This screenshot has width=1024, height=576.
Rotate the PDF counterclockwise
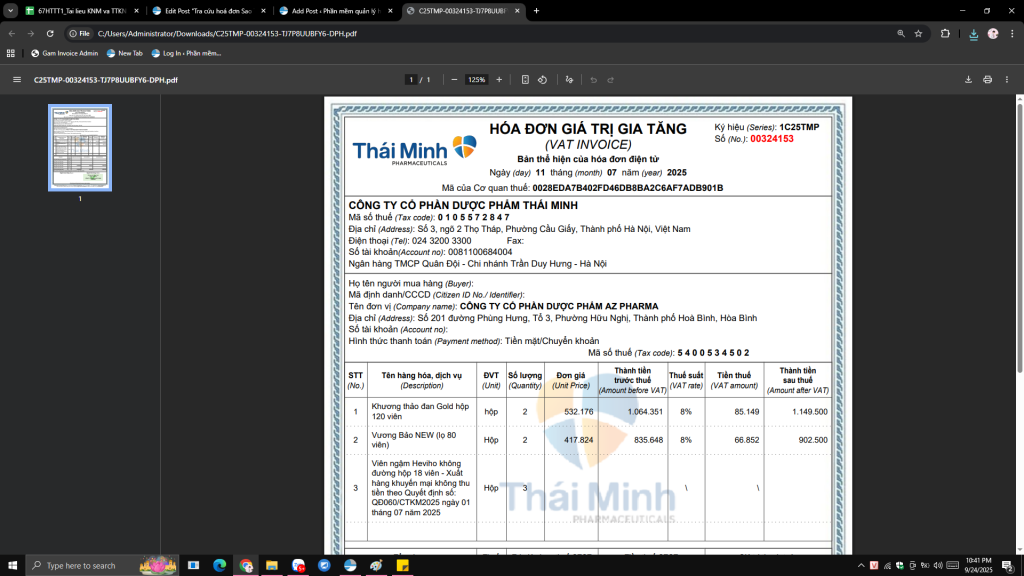tap(542, 79)
